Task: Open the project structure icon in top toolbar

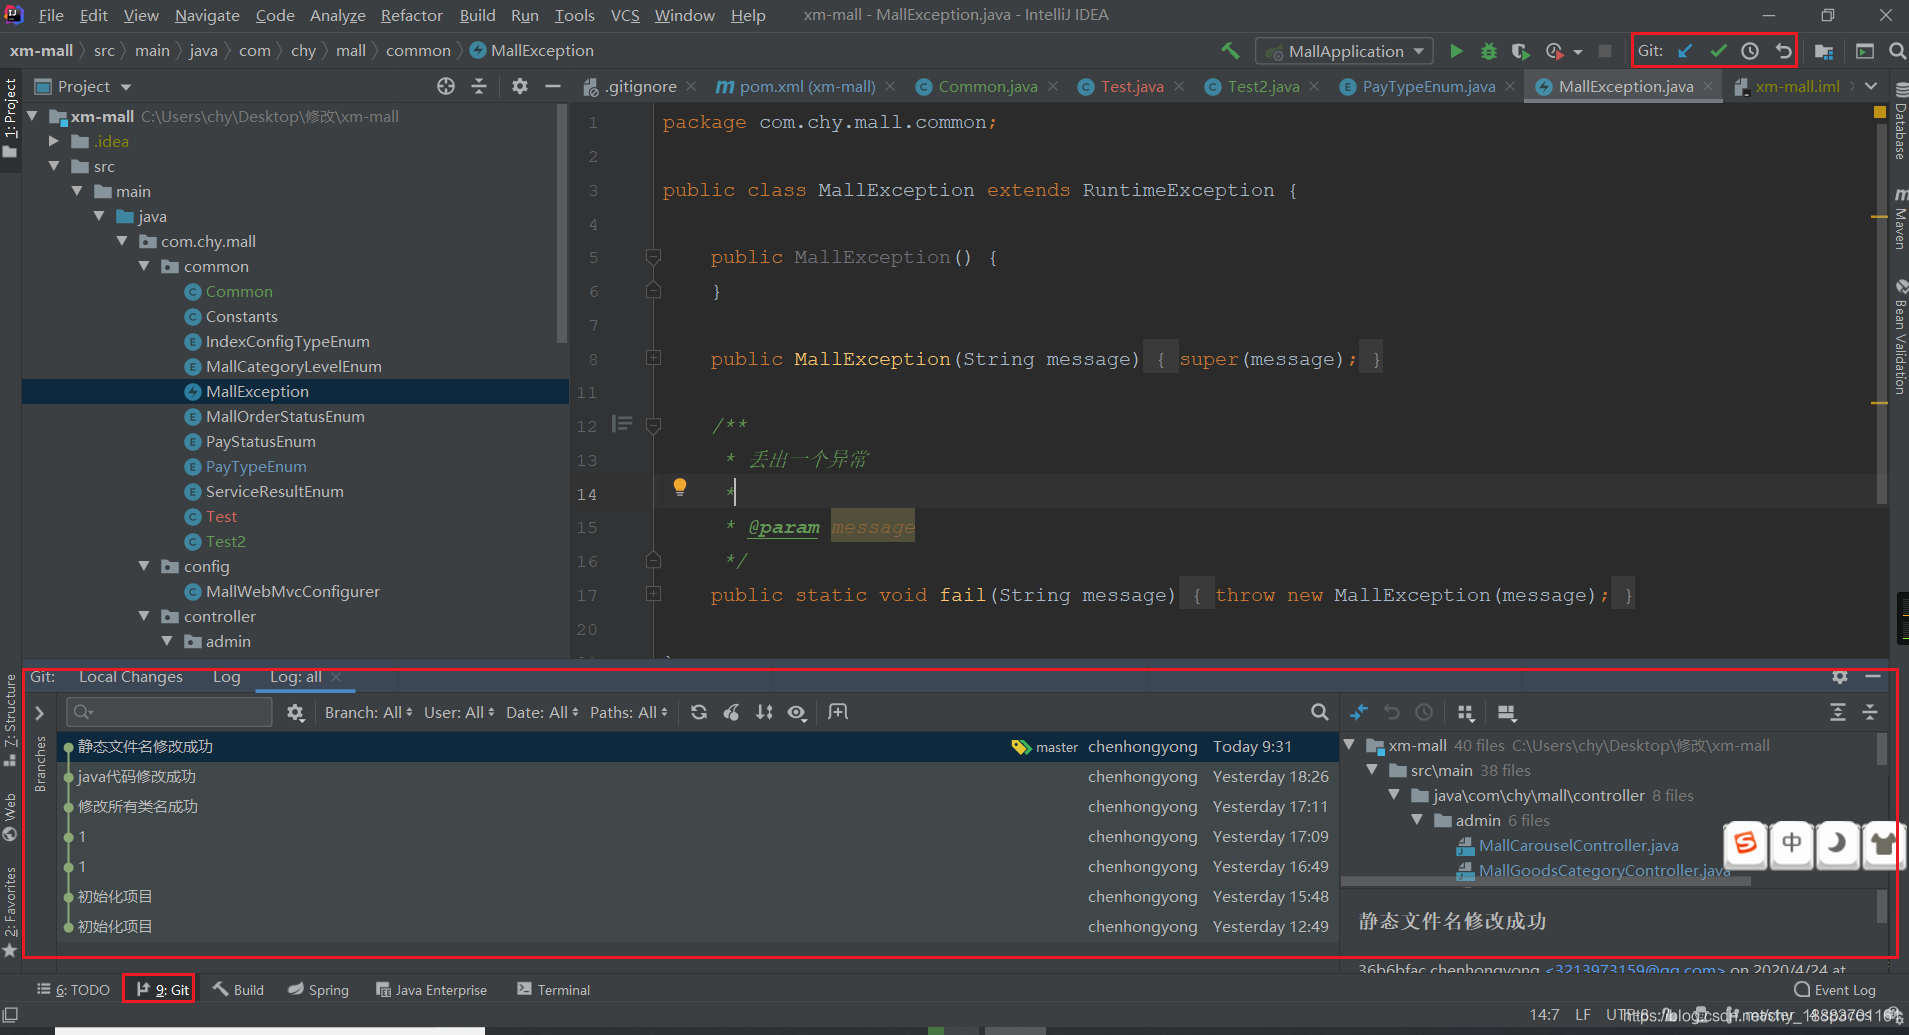Action: tap(1824, 51)
